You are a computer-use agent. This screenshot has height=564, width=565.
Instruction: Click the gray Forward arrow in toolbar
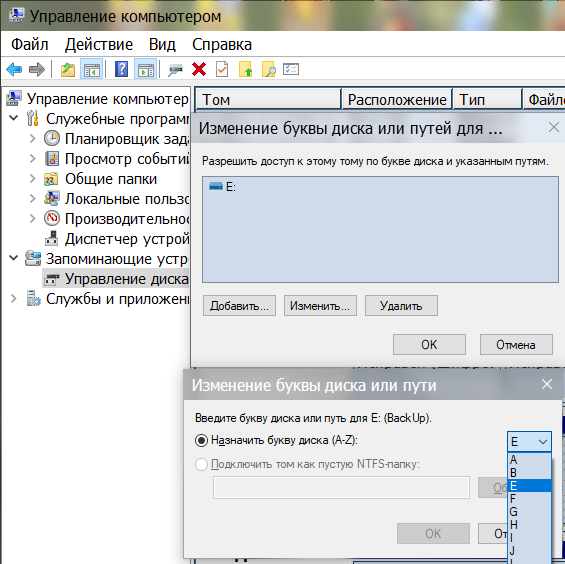[37, 69]
